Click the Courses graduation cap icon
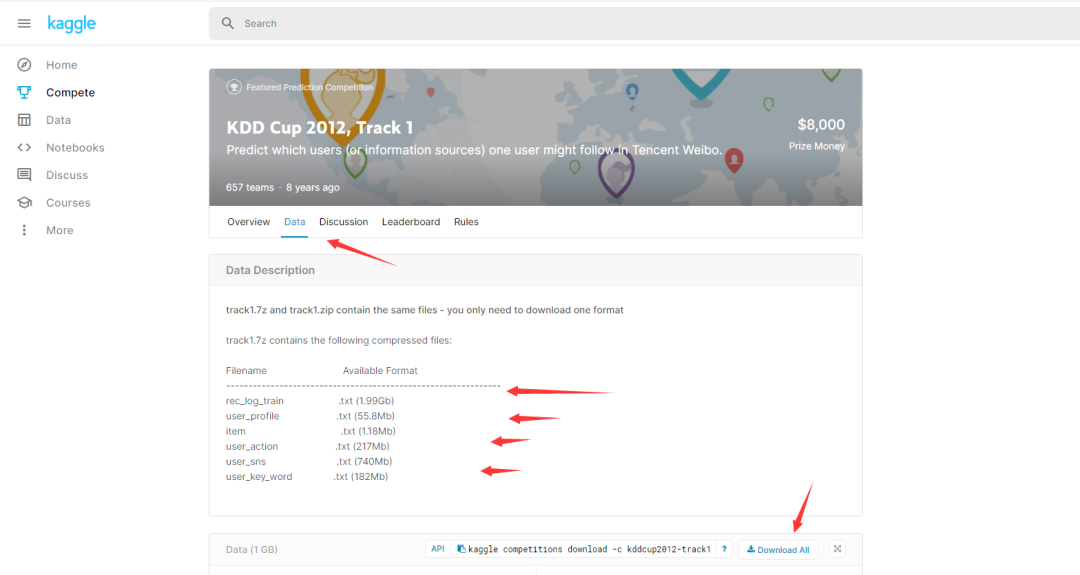 click(x=24, y=202)
